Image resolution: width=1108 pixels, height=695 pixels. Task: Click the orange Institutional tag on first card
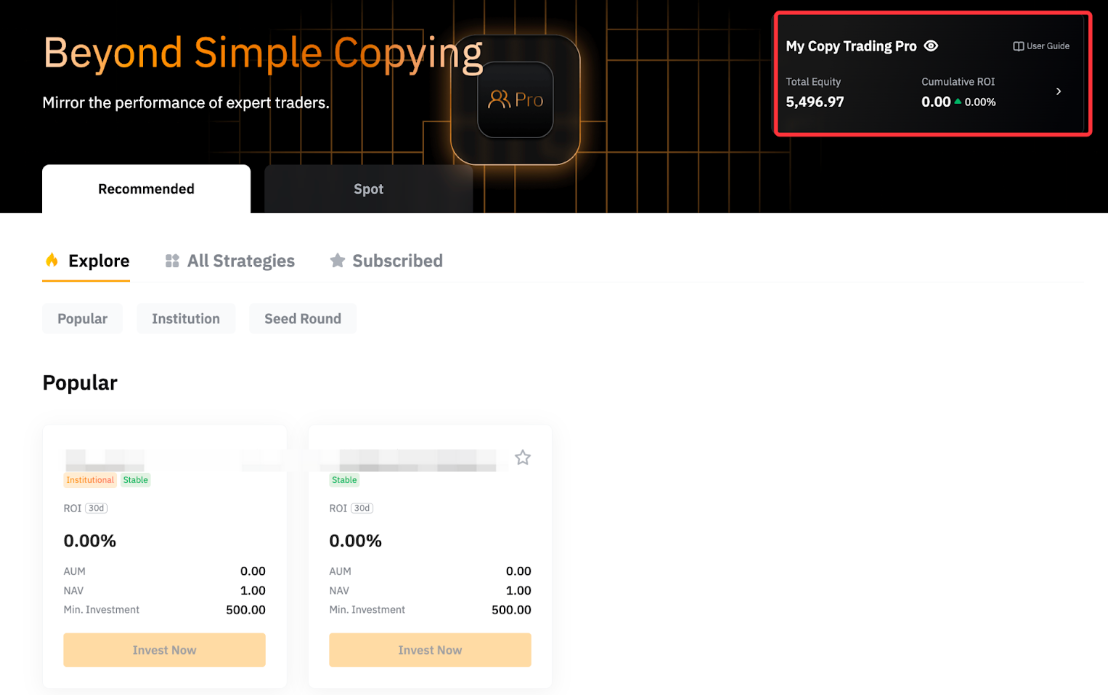(90, 480)
